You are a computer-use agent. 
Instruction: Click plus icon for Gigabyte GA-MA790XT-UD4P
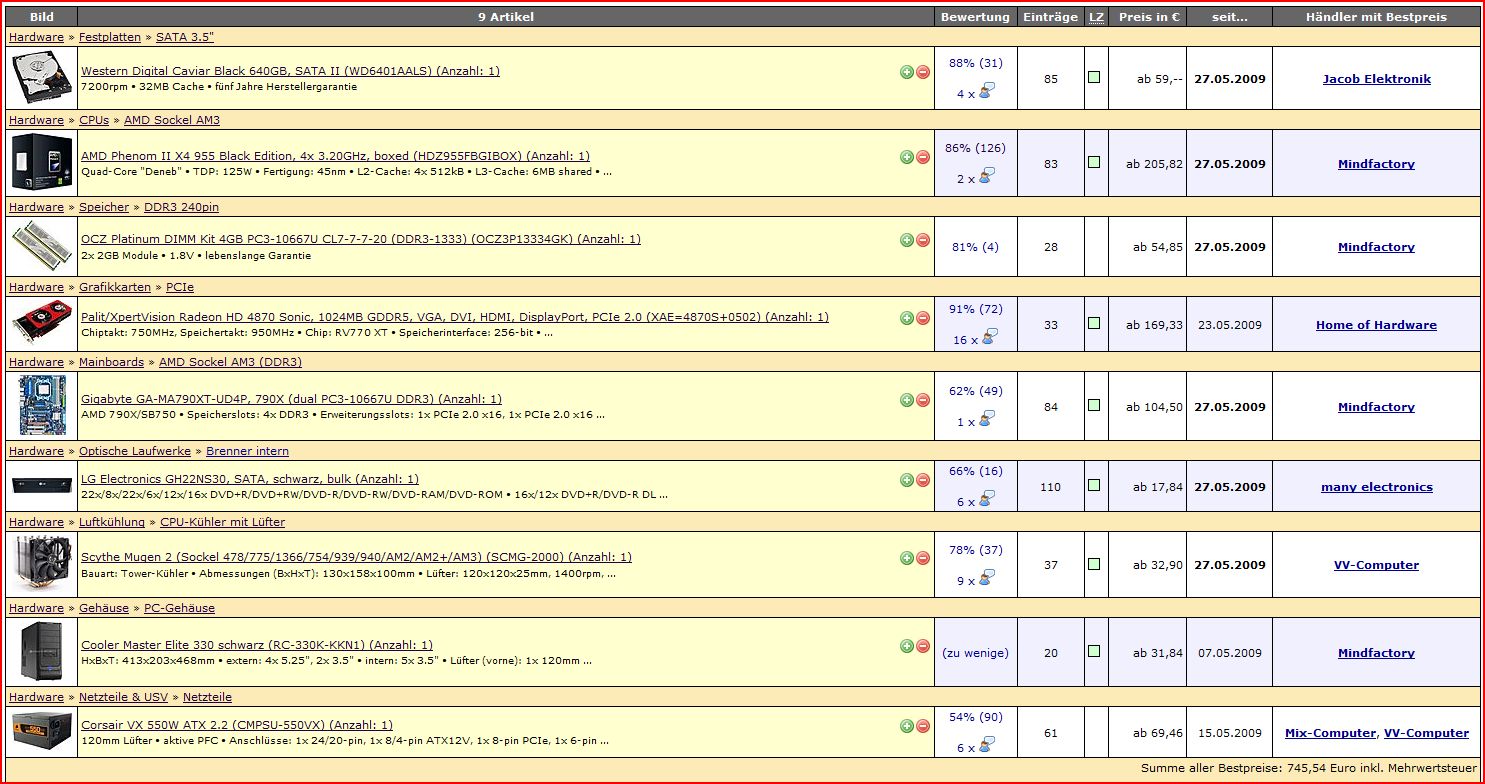906,400
